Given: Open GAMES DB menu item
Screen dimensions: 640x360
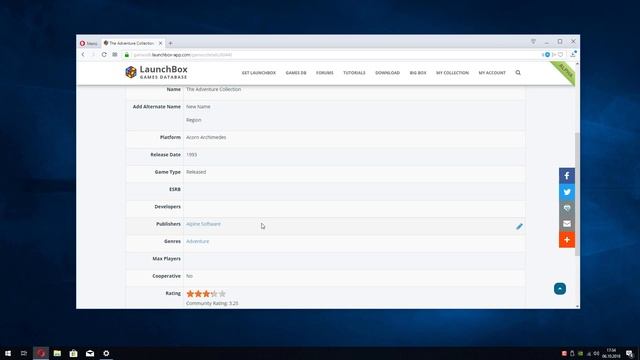Looking at the screenshot, I should click(x=296, y=73).
